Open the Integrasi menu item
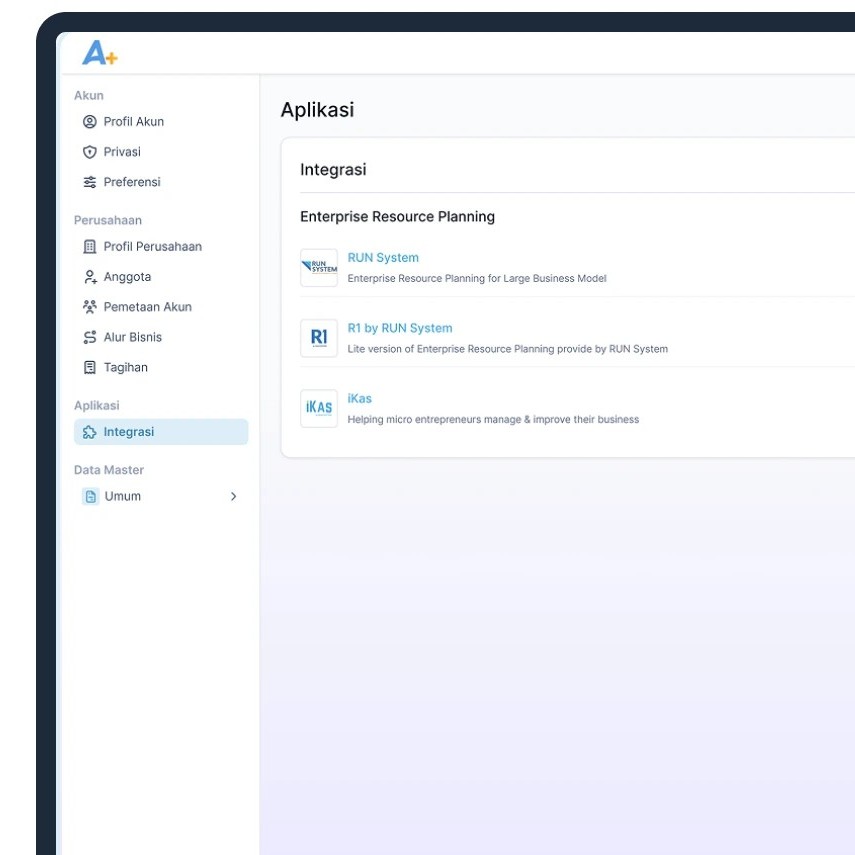Image resolution: width=855 pixels, height=855 pixels. click(129, 432)
